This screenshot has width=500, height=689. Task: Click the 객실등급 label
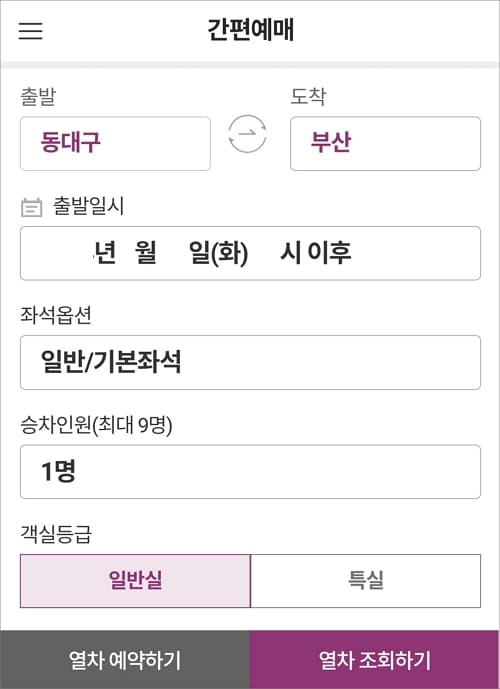56,534
